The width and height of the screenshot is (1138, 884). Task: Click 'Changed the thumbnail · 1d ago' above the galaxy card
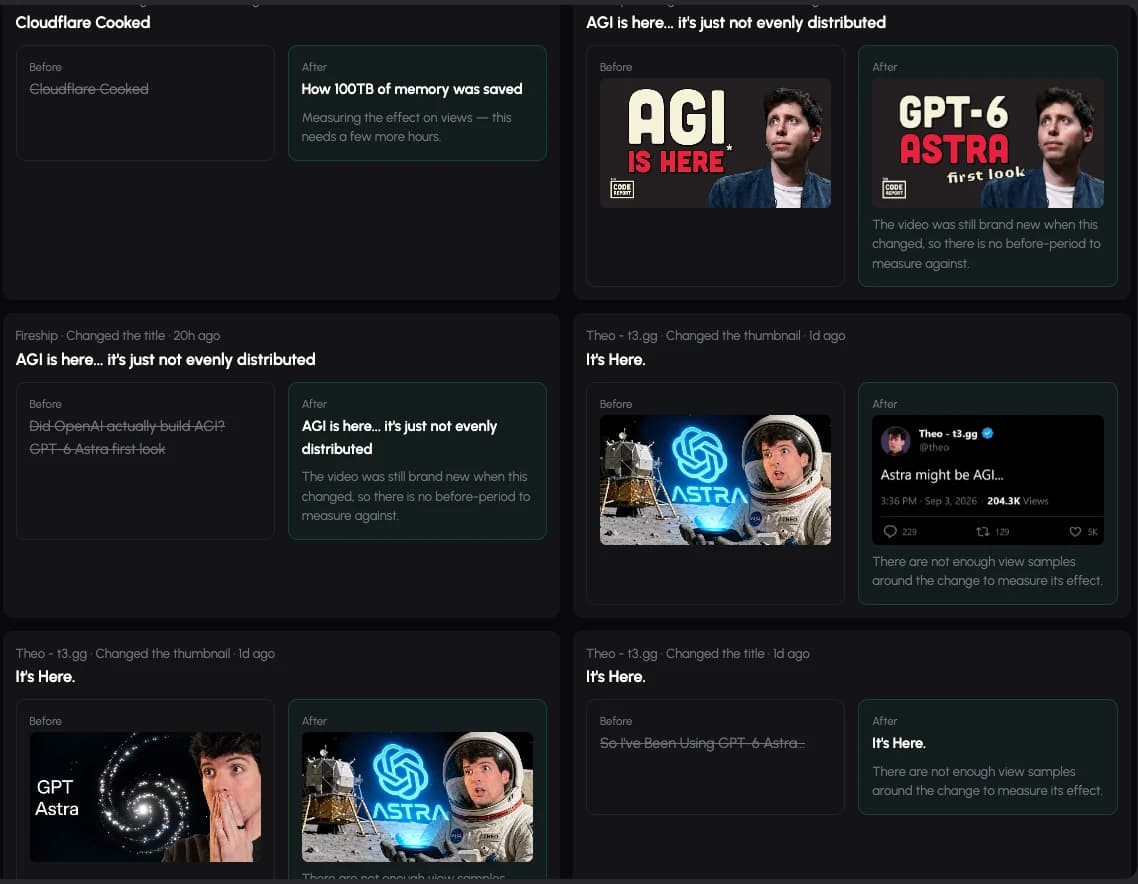pyautogui.click(x=185, y=653)
